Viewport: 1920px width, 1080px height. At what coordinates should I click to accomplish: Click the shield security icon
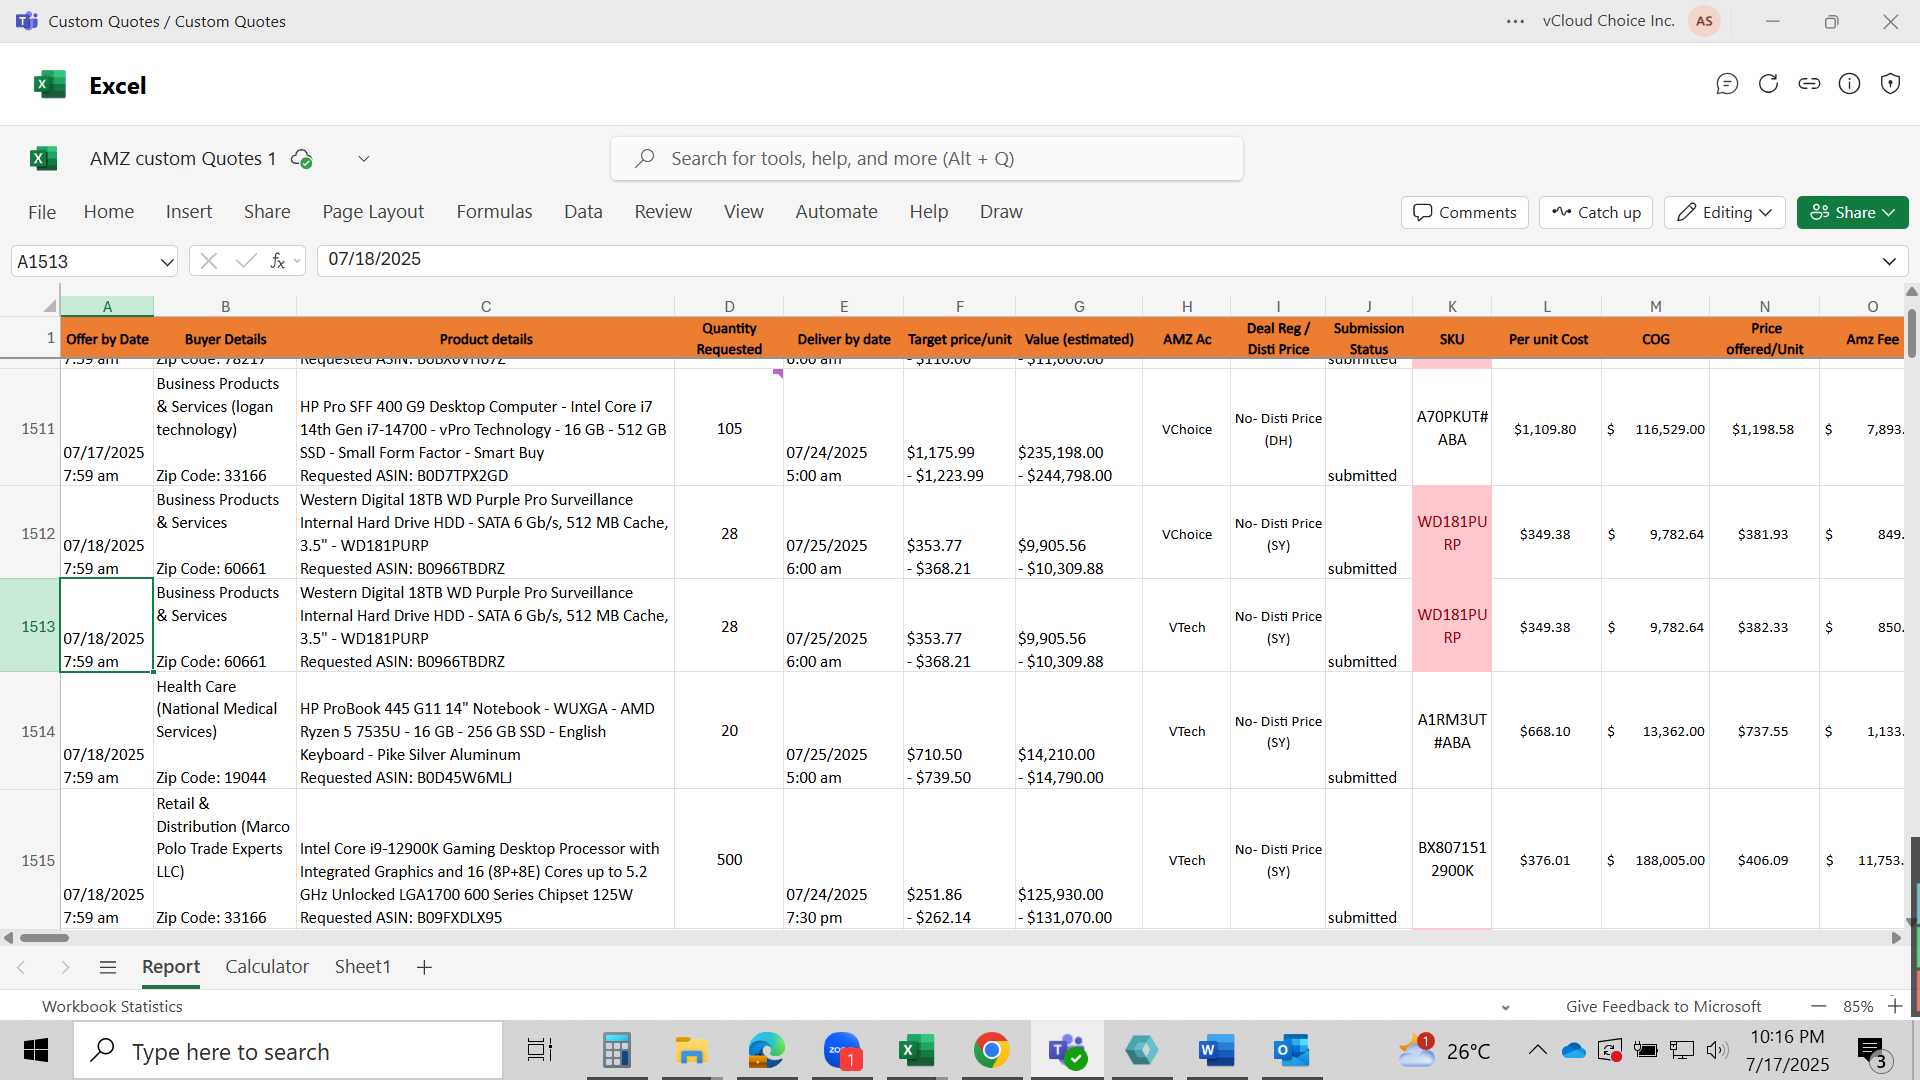[1890, 84]
